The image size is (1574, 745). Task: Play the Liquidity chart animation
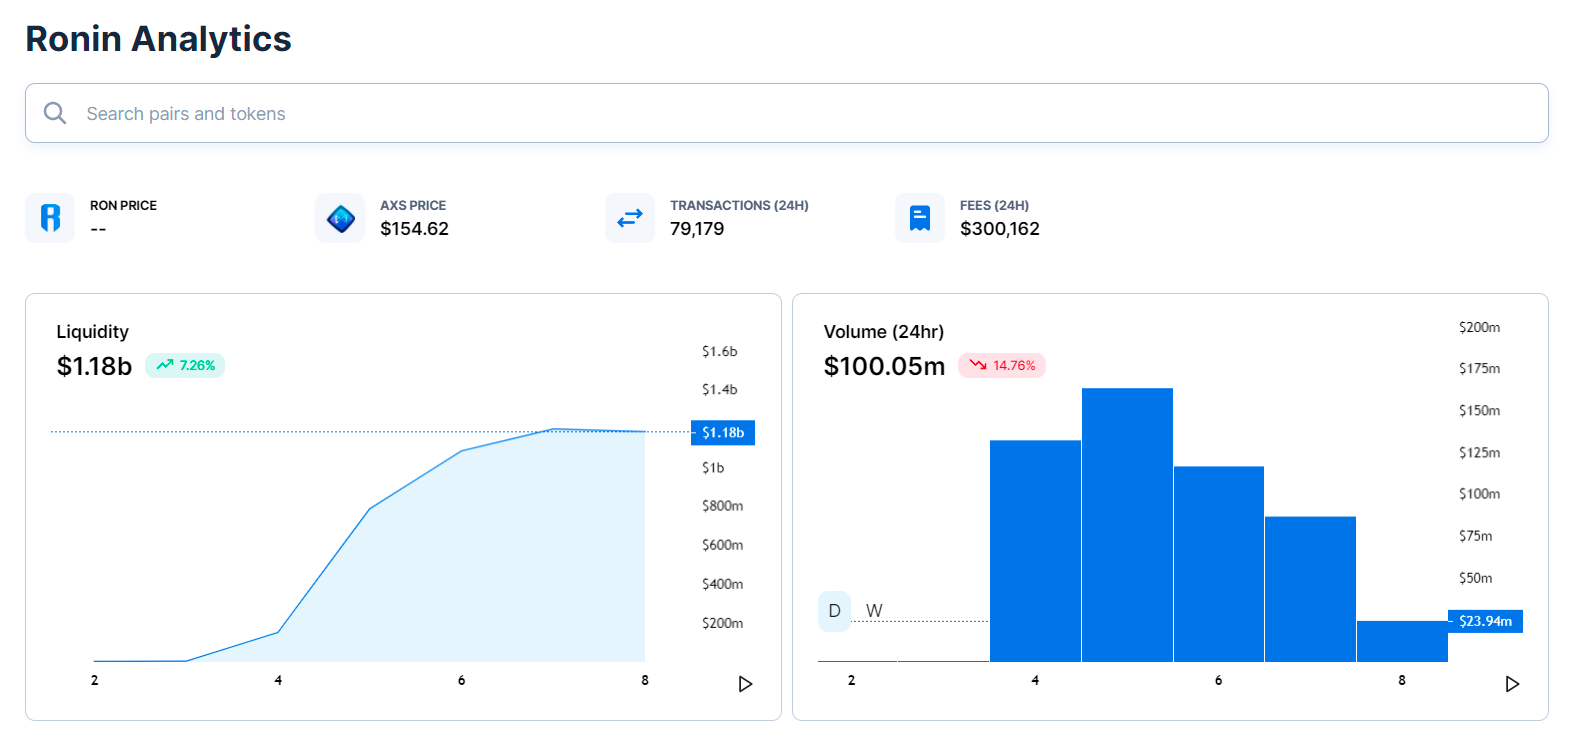745,684
